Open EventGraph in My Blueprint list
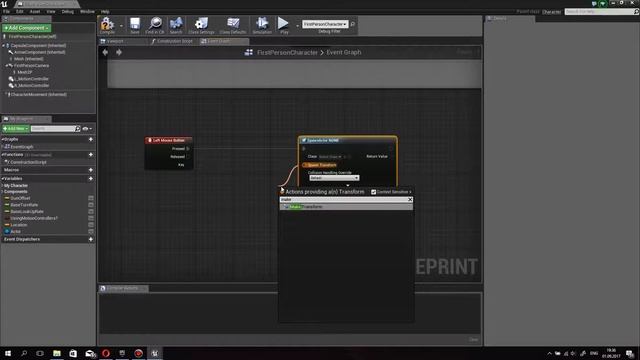Screen dimensions: 640x360 22,147
